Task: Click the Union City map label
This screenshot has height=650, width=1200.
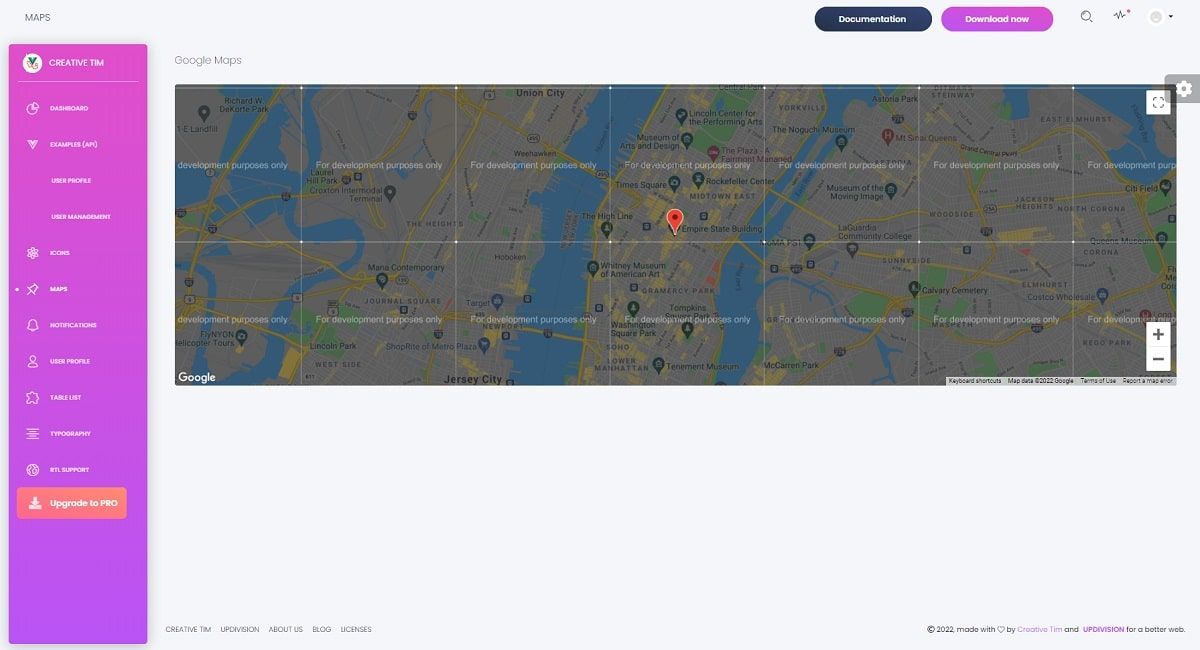Action: click(540, 93)
